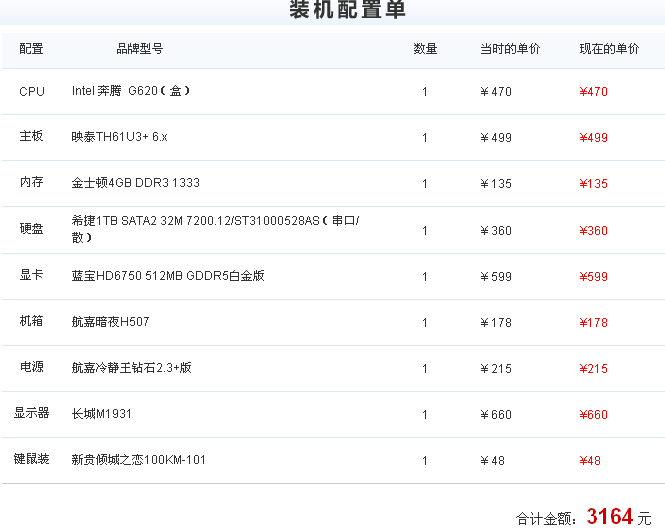This screenshot has width=665, height=528.
Task: Click quantity 1 in the 硬盘 row
Action: (425, 231)
